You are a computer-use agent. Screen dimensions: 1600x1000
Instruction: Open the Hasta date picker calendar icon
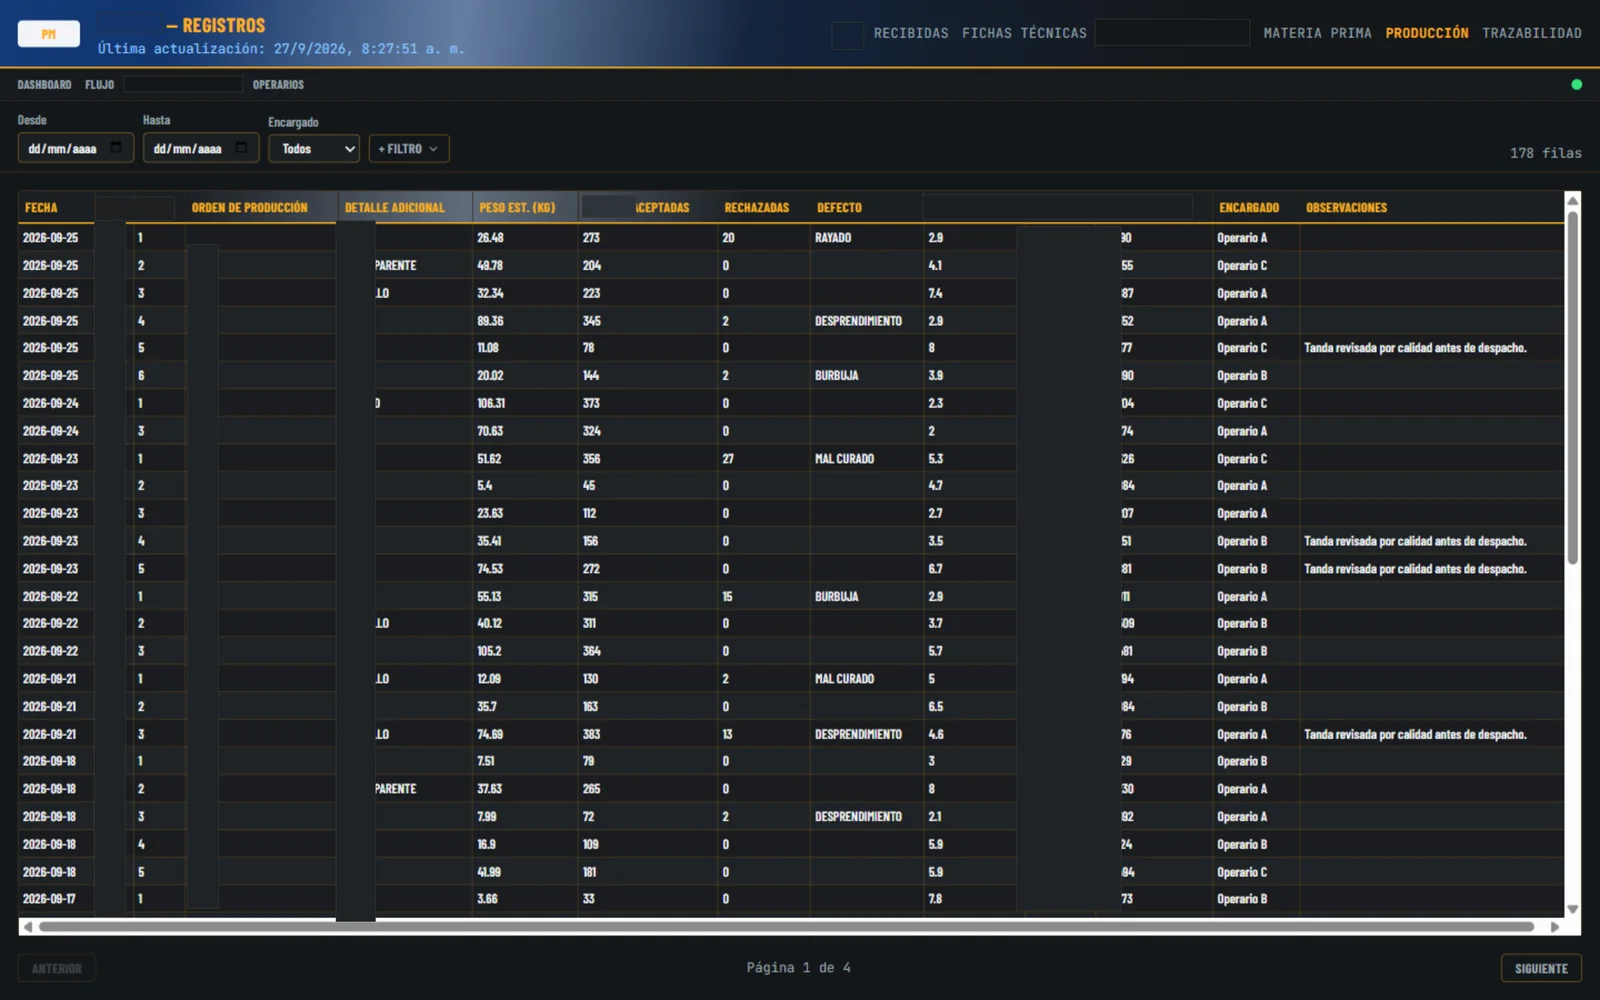[241, 148]
